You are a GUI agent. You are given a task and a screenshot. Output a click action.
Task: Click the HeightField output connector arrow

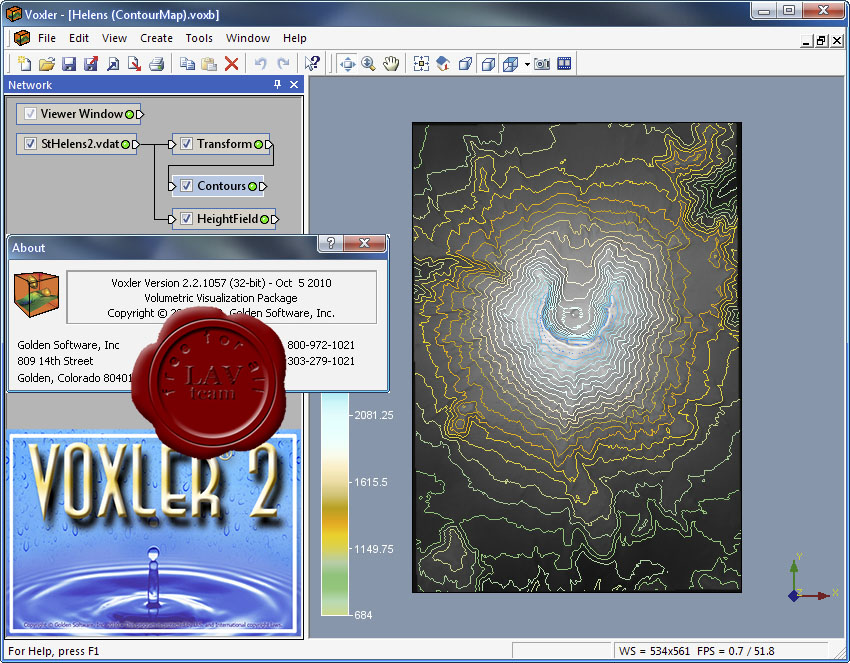click(x=275, y=220)
